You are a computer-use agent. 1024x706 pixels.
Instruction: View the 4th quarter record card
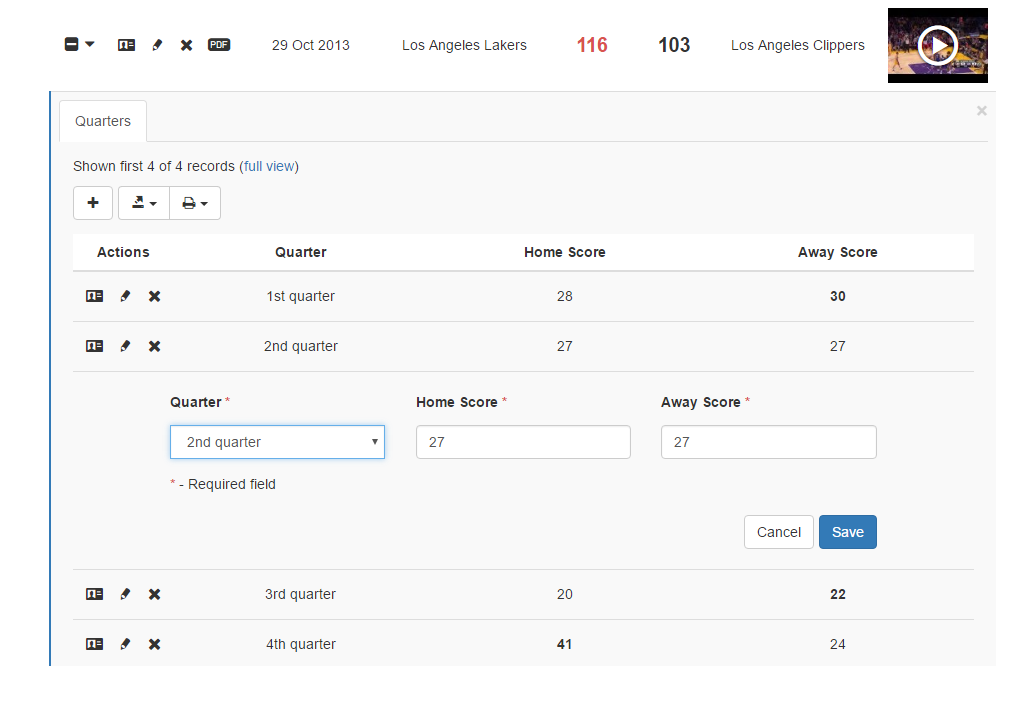tap(94, 644)
